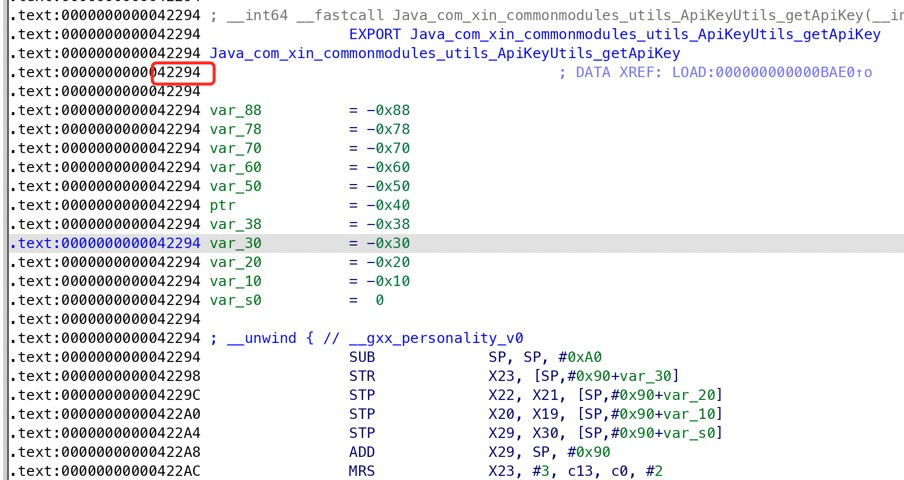Click the -0x40 offset value
The width and height of the screenshot is (904, 480).
point(388,205)
